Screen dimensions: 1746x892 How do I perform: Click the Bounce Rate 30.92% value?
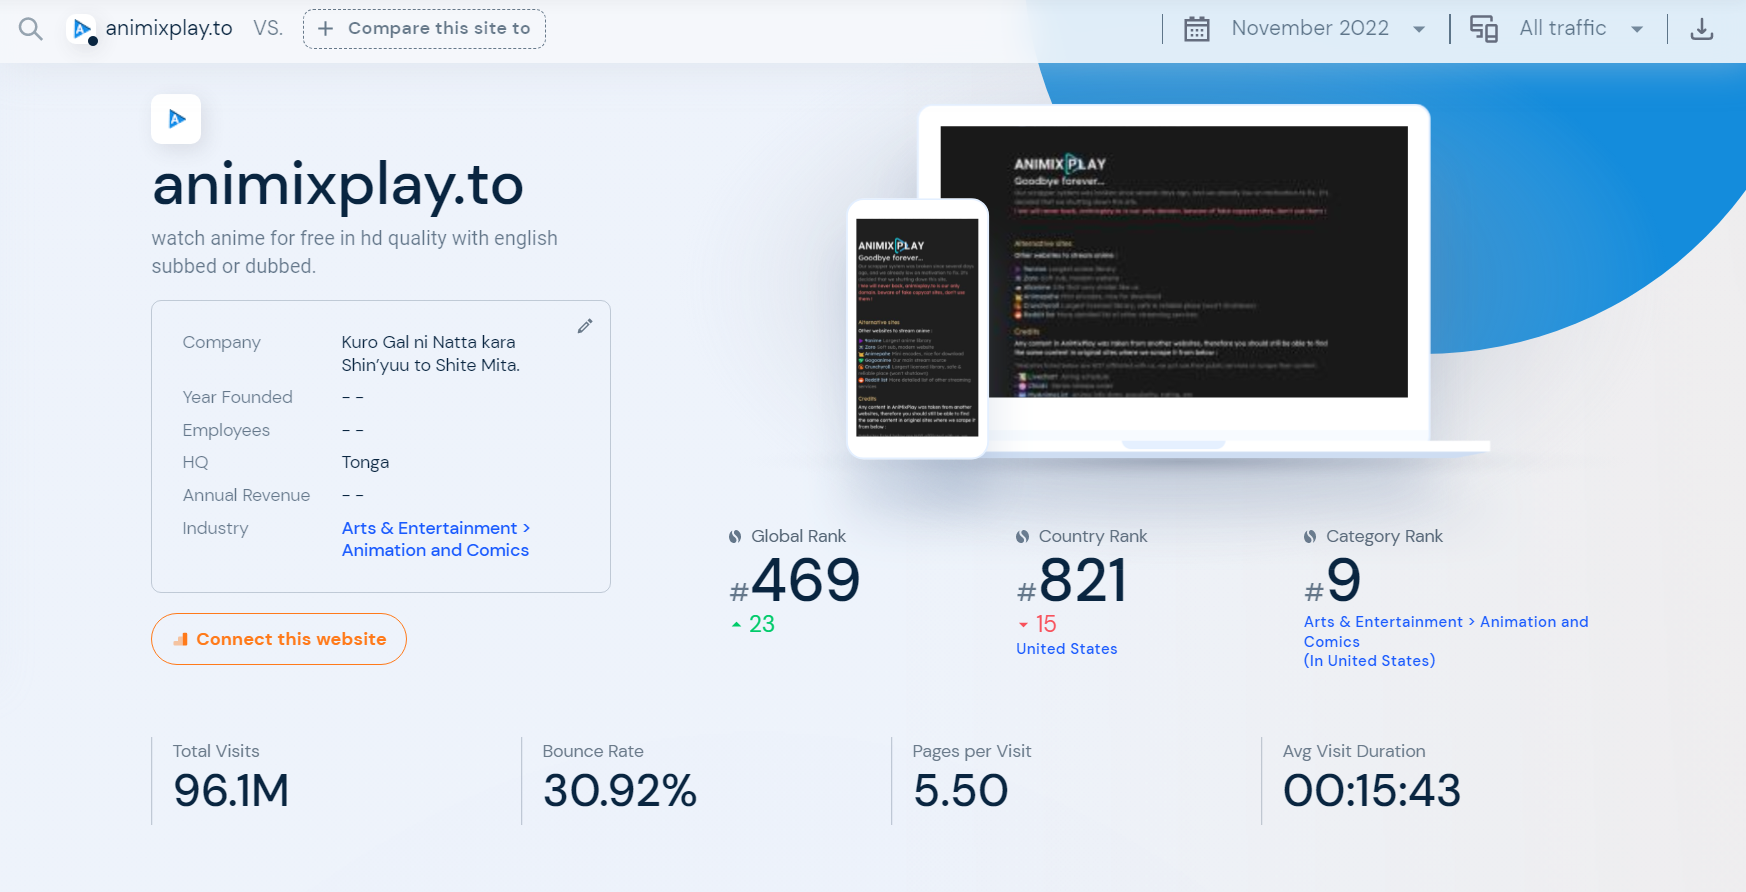point(620,791)
